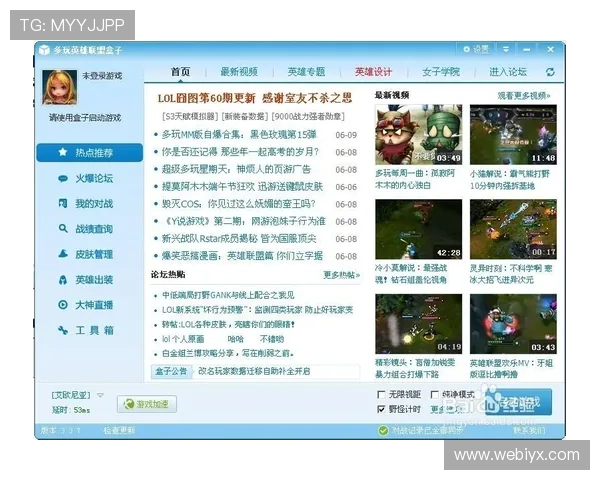The width and height of the screenshot is (600, 480).
Task: Click 联系我们 in the status bar
Action: [529, 431]
